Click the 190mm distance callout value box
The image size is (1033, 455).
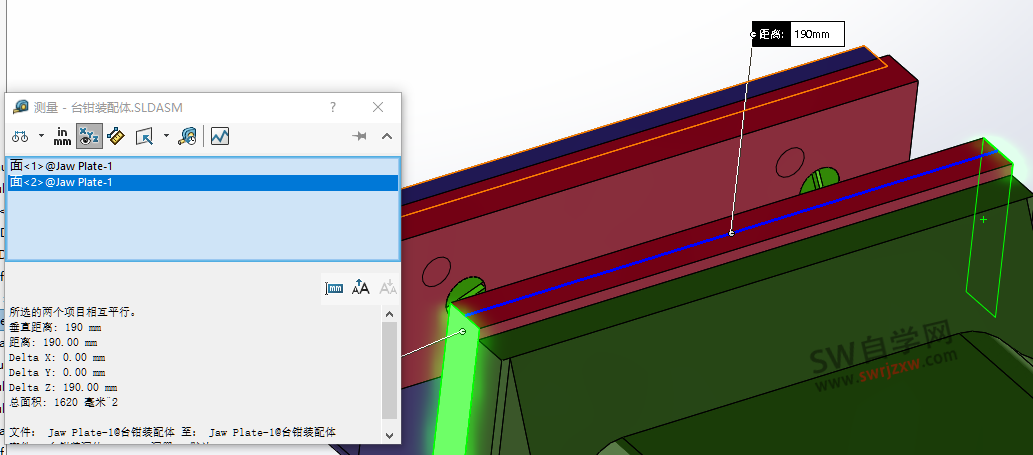tap(816, 35)
